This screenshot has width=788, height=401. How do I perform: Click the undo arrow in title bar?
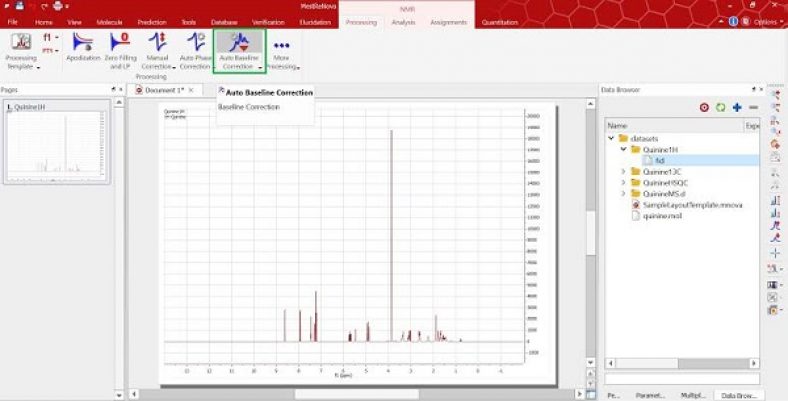[x=32, y=7]
